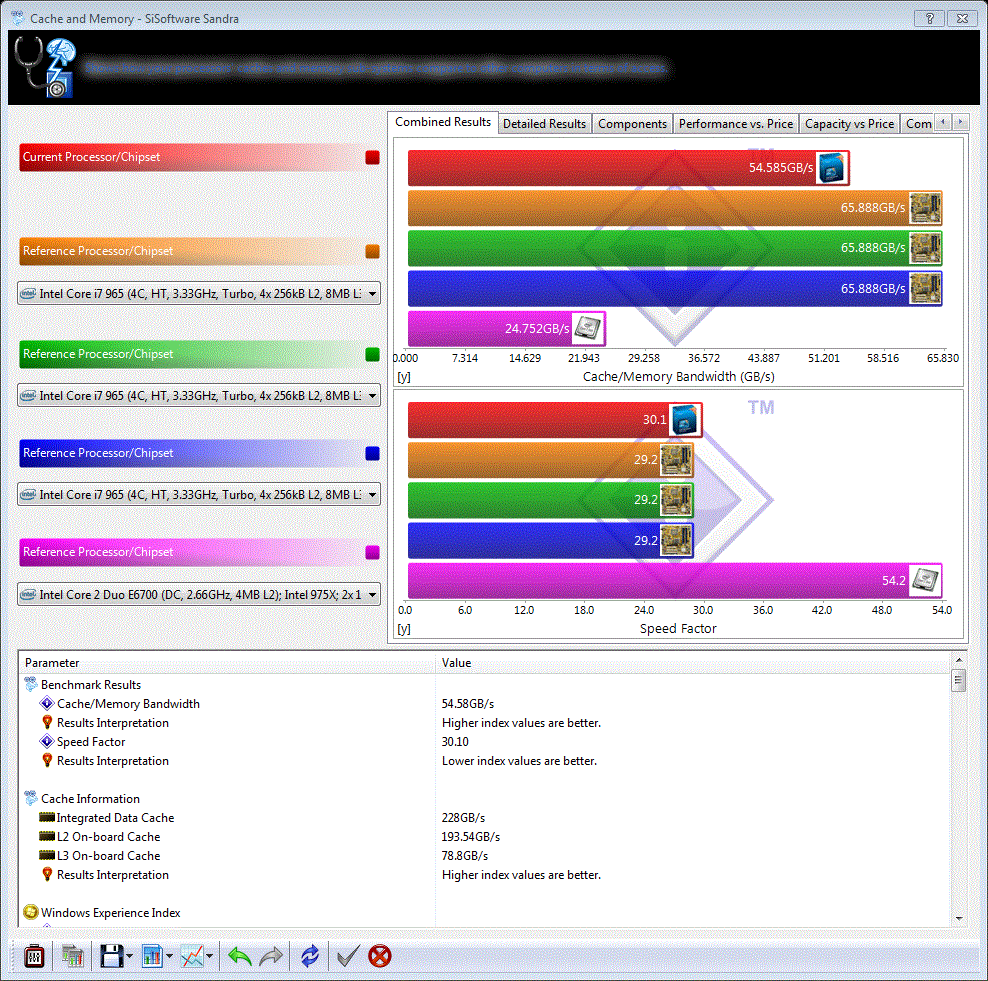Click the Value column header
The width and height of the screenshot is (988, 981).
[692, 663]
